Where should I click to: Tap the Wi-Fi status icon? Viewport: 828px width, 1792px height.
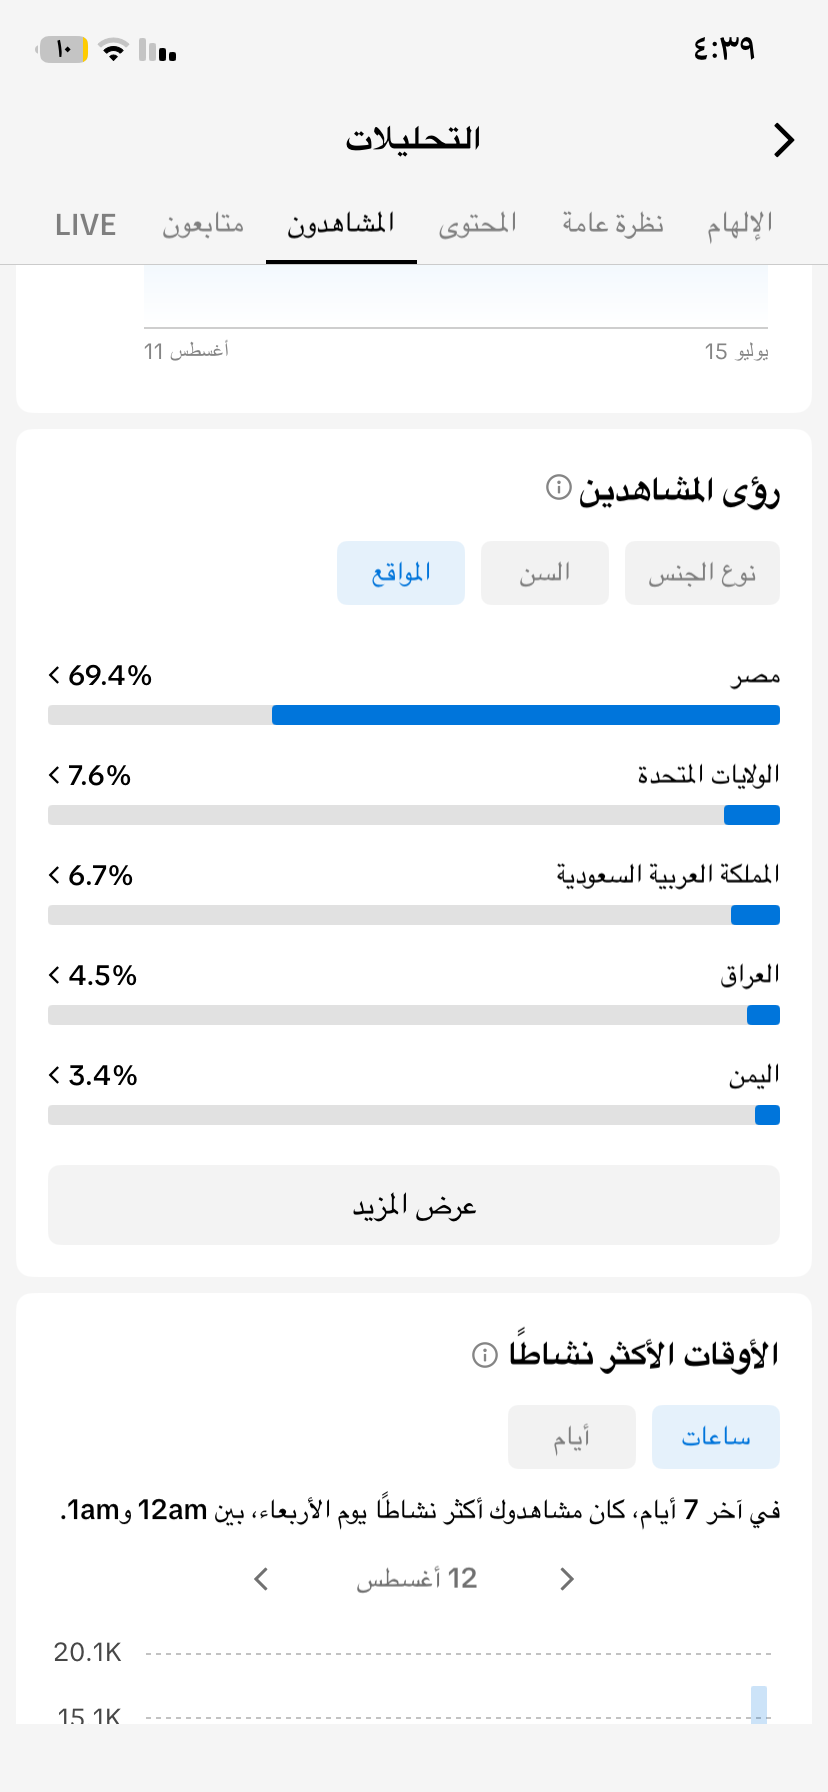(114, 50)
